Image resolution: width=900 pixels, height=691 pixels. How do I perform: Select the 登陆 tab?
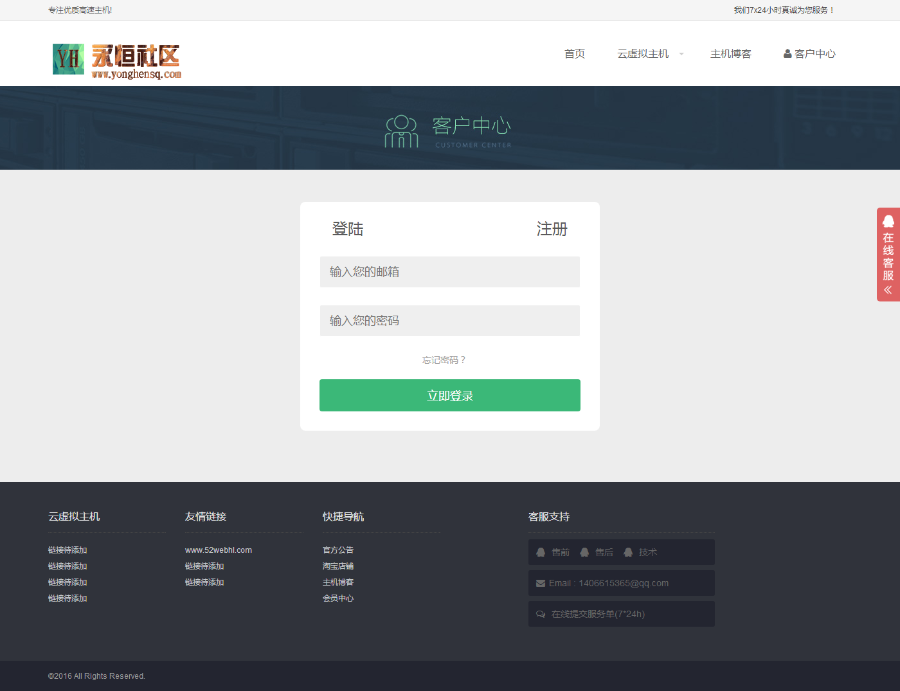(347, 229)
